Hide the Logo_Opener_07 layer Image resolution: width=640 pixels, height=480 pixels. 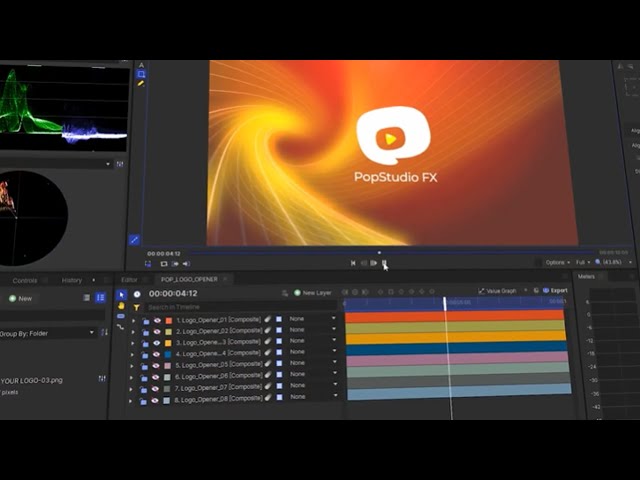(x=155, y=389)
